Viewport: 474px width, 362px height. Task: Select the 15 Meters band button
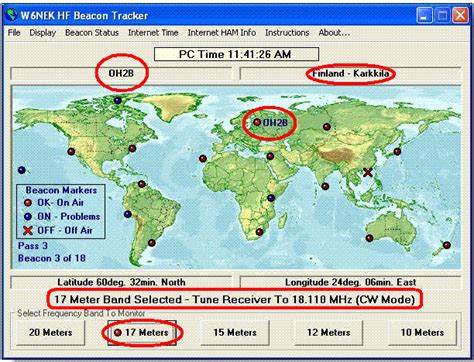click(x=235, y=333)
